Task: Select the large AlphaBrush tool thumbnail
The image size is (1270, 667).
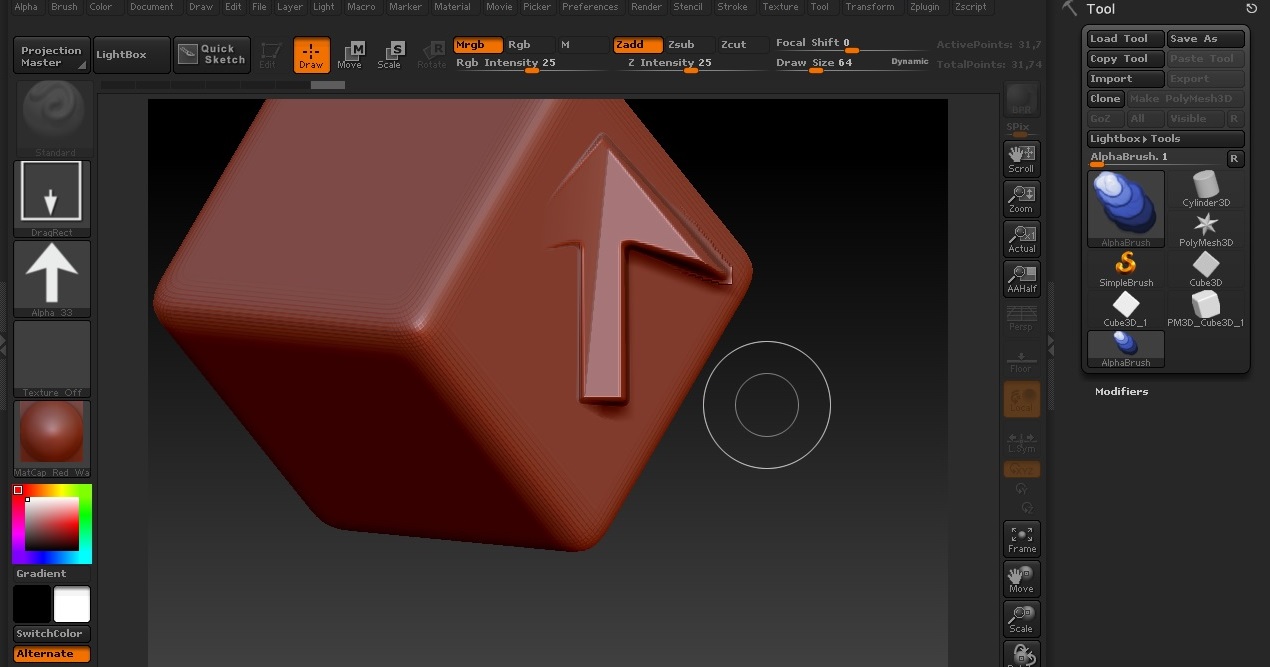Action: point(1126,209)
